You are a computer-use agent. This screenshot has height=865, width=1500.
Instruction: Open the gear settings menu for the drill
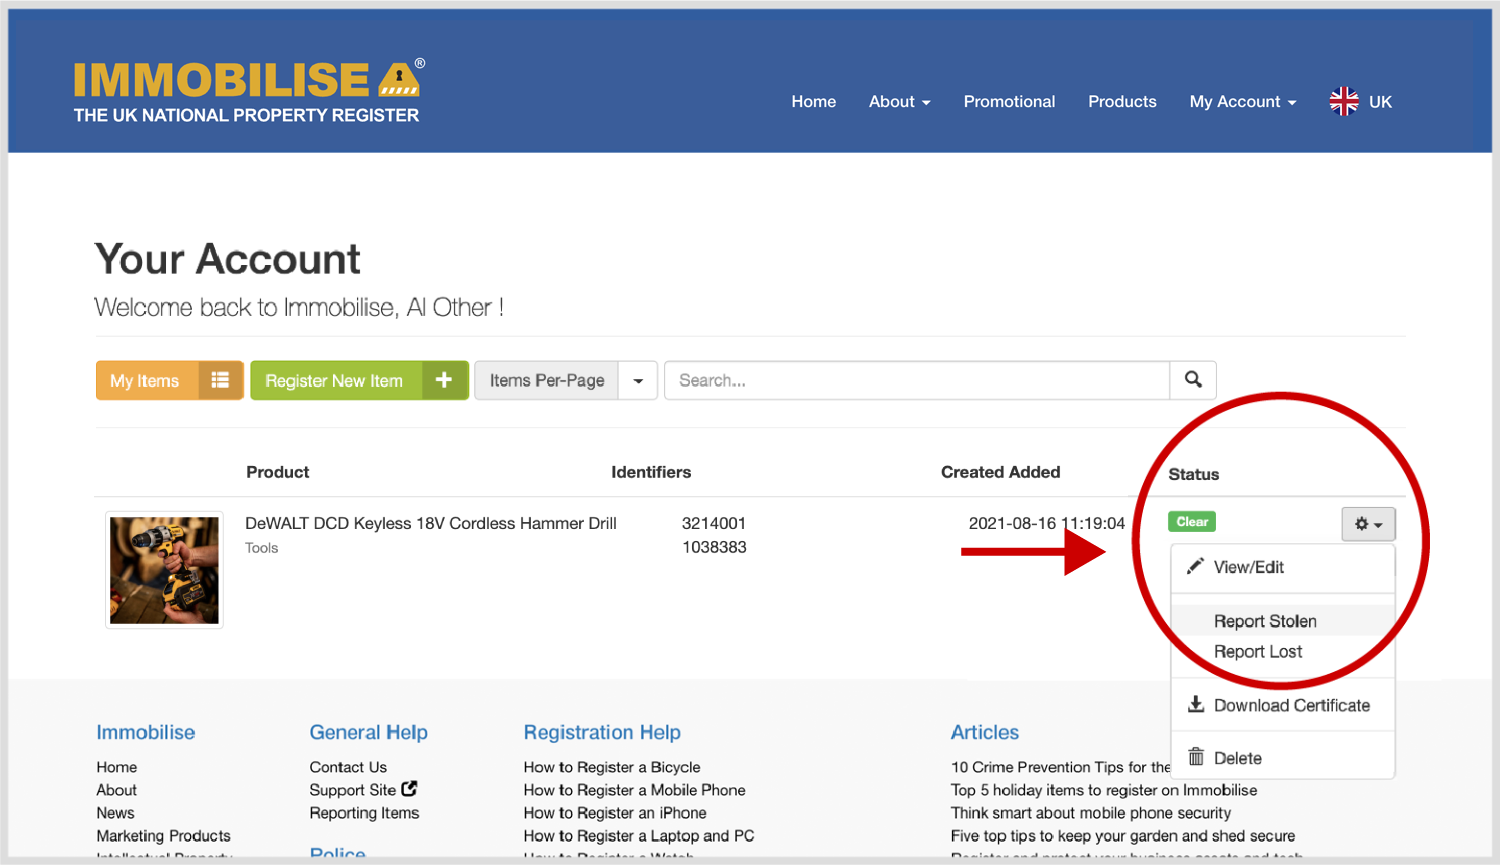tap(1368, 524)
